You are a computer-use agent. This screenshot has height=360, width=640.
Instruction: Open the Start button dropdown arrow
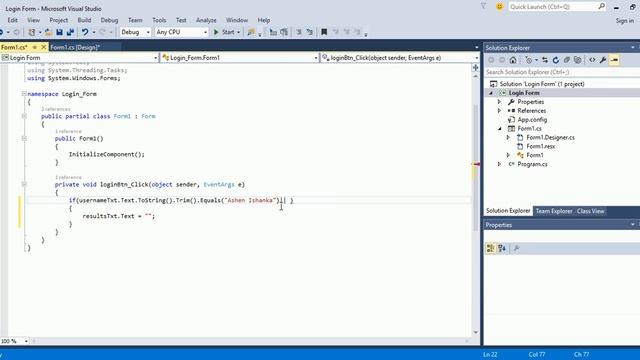click(x=238, y=32)
